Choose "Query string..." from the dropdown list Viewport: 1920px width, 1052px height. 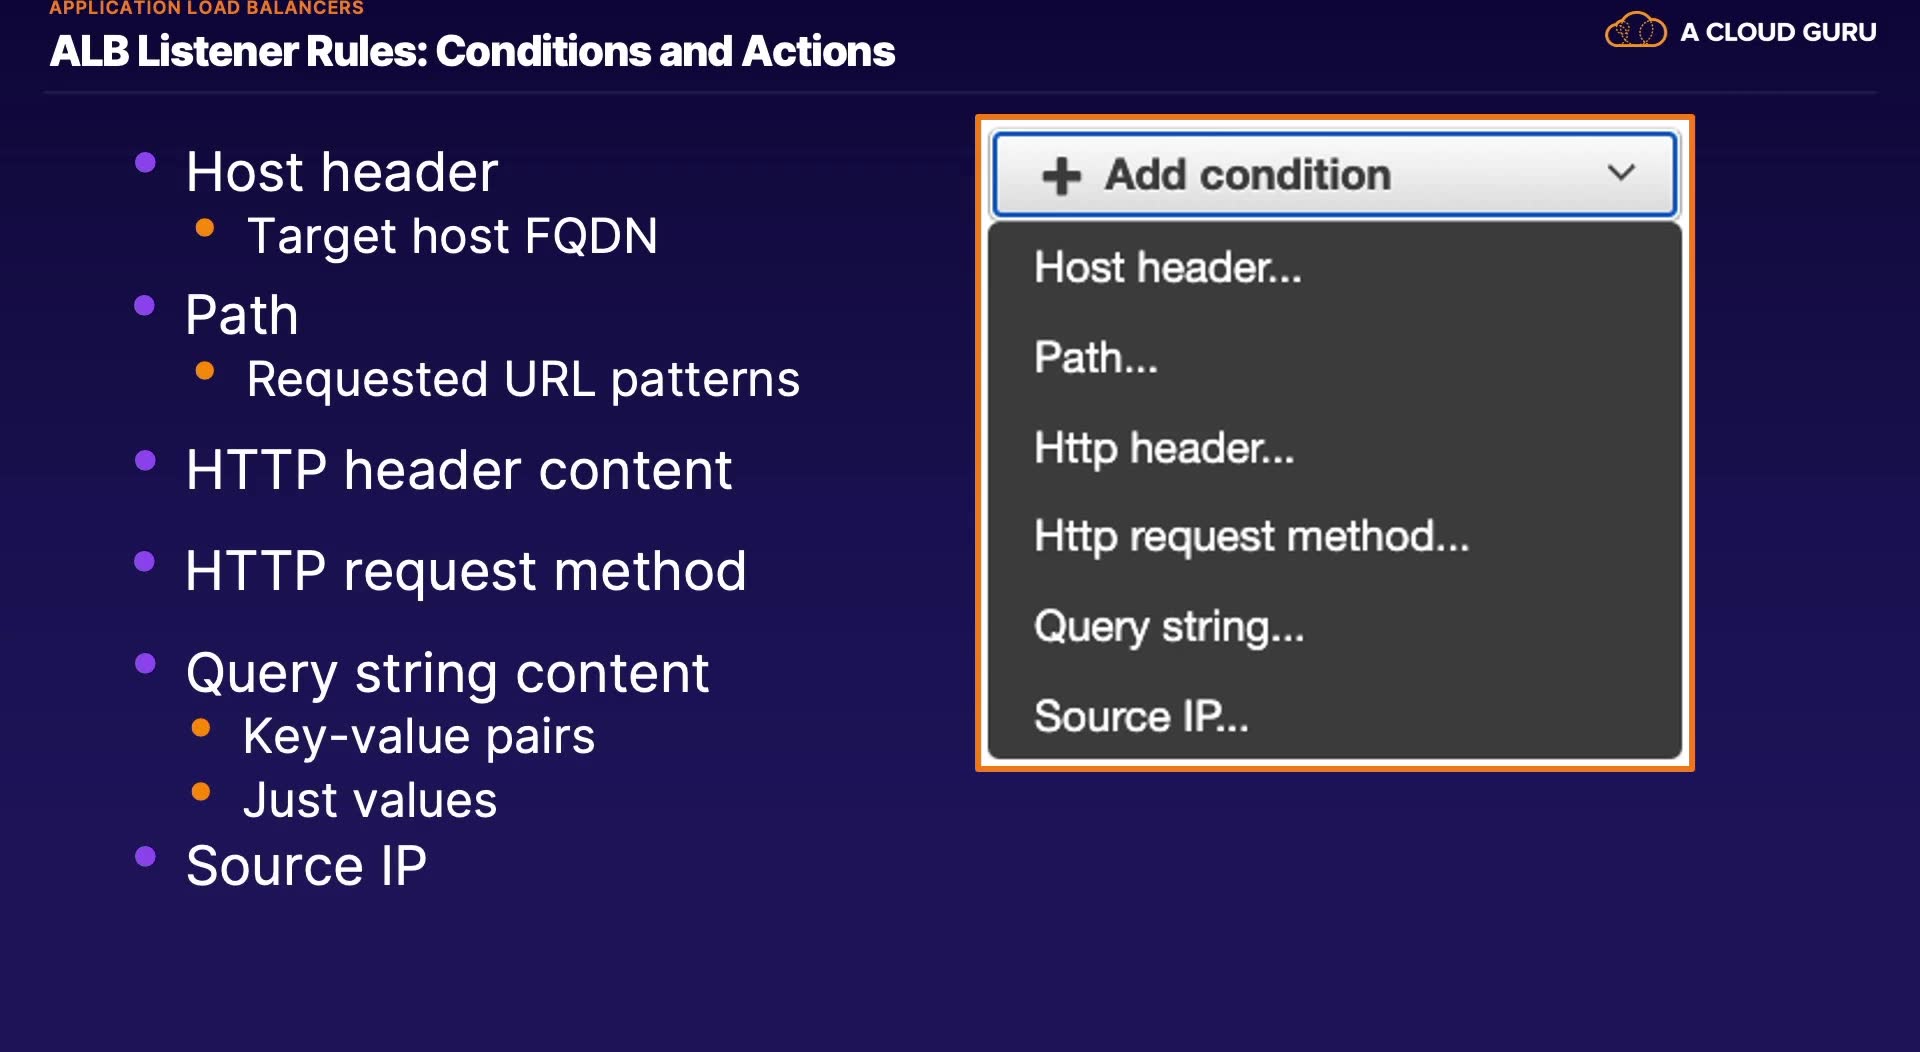tap(1169, 627)
